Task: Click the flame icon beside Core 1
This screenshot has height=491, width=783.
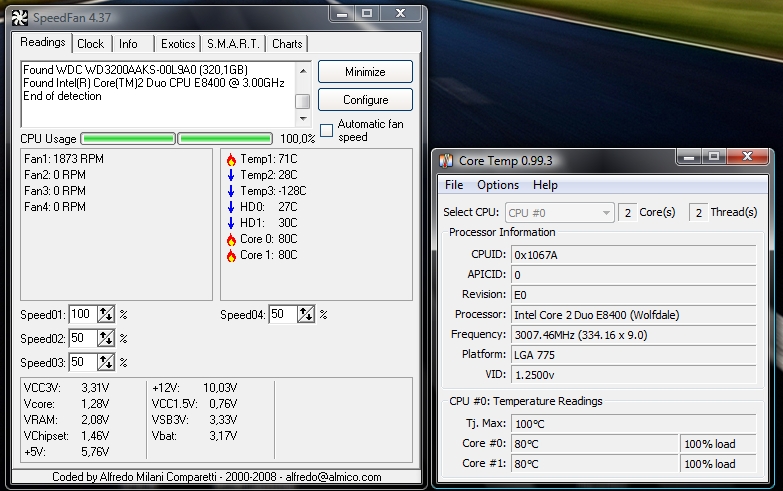Action: coord(231,255)
